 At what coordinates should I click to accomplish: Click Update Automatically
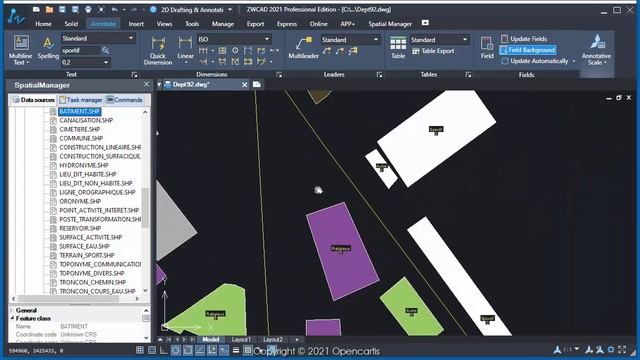coord(535,61)
